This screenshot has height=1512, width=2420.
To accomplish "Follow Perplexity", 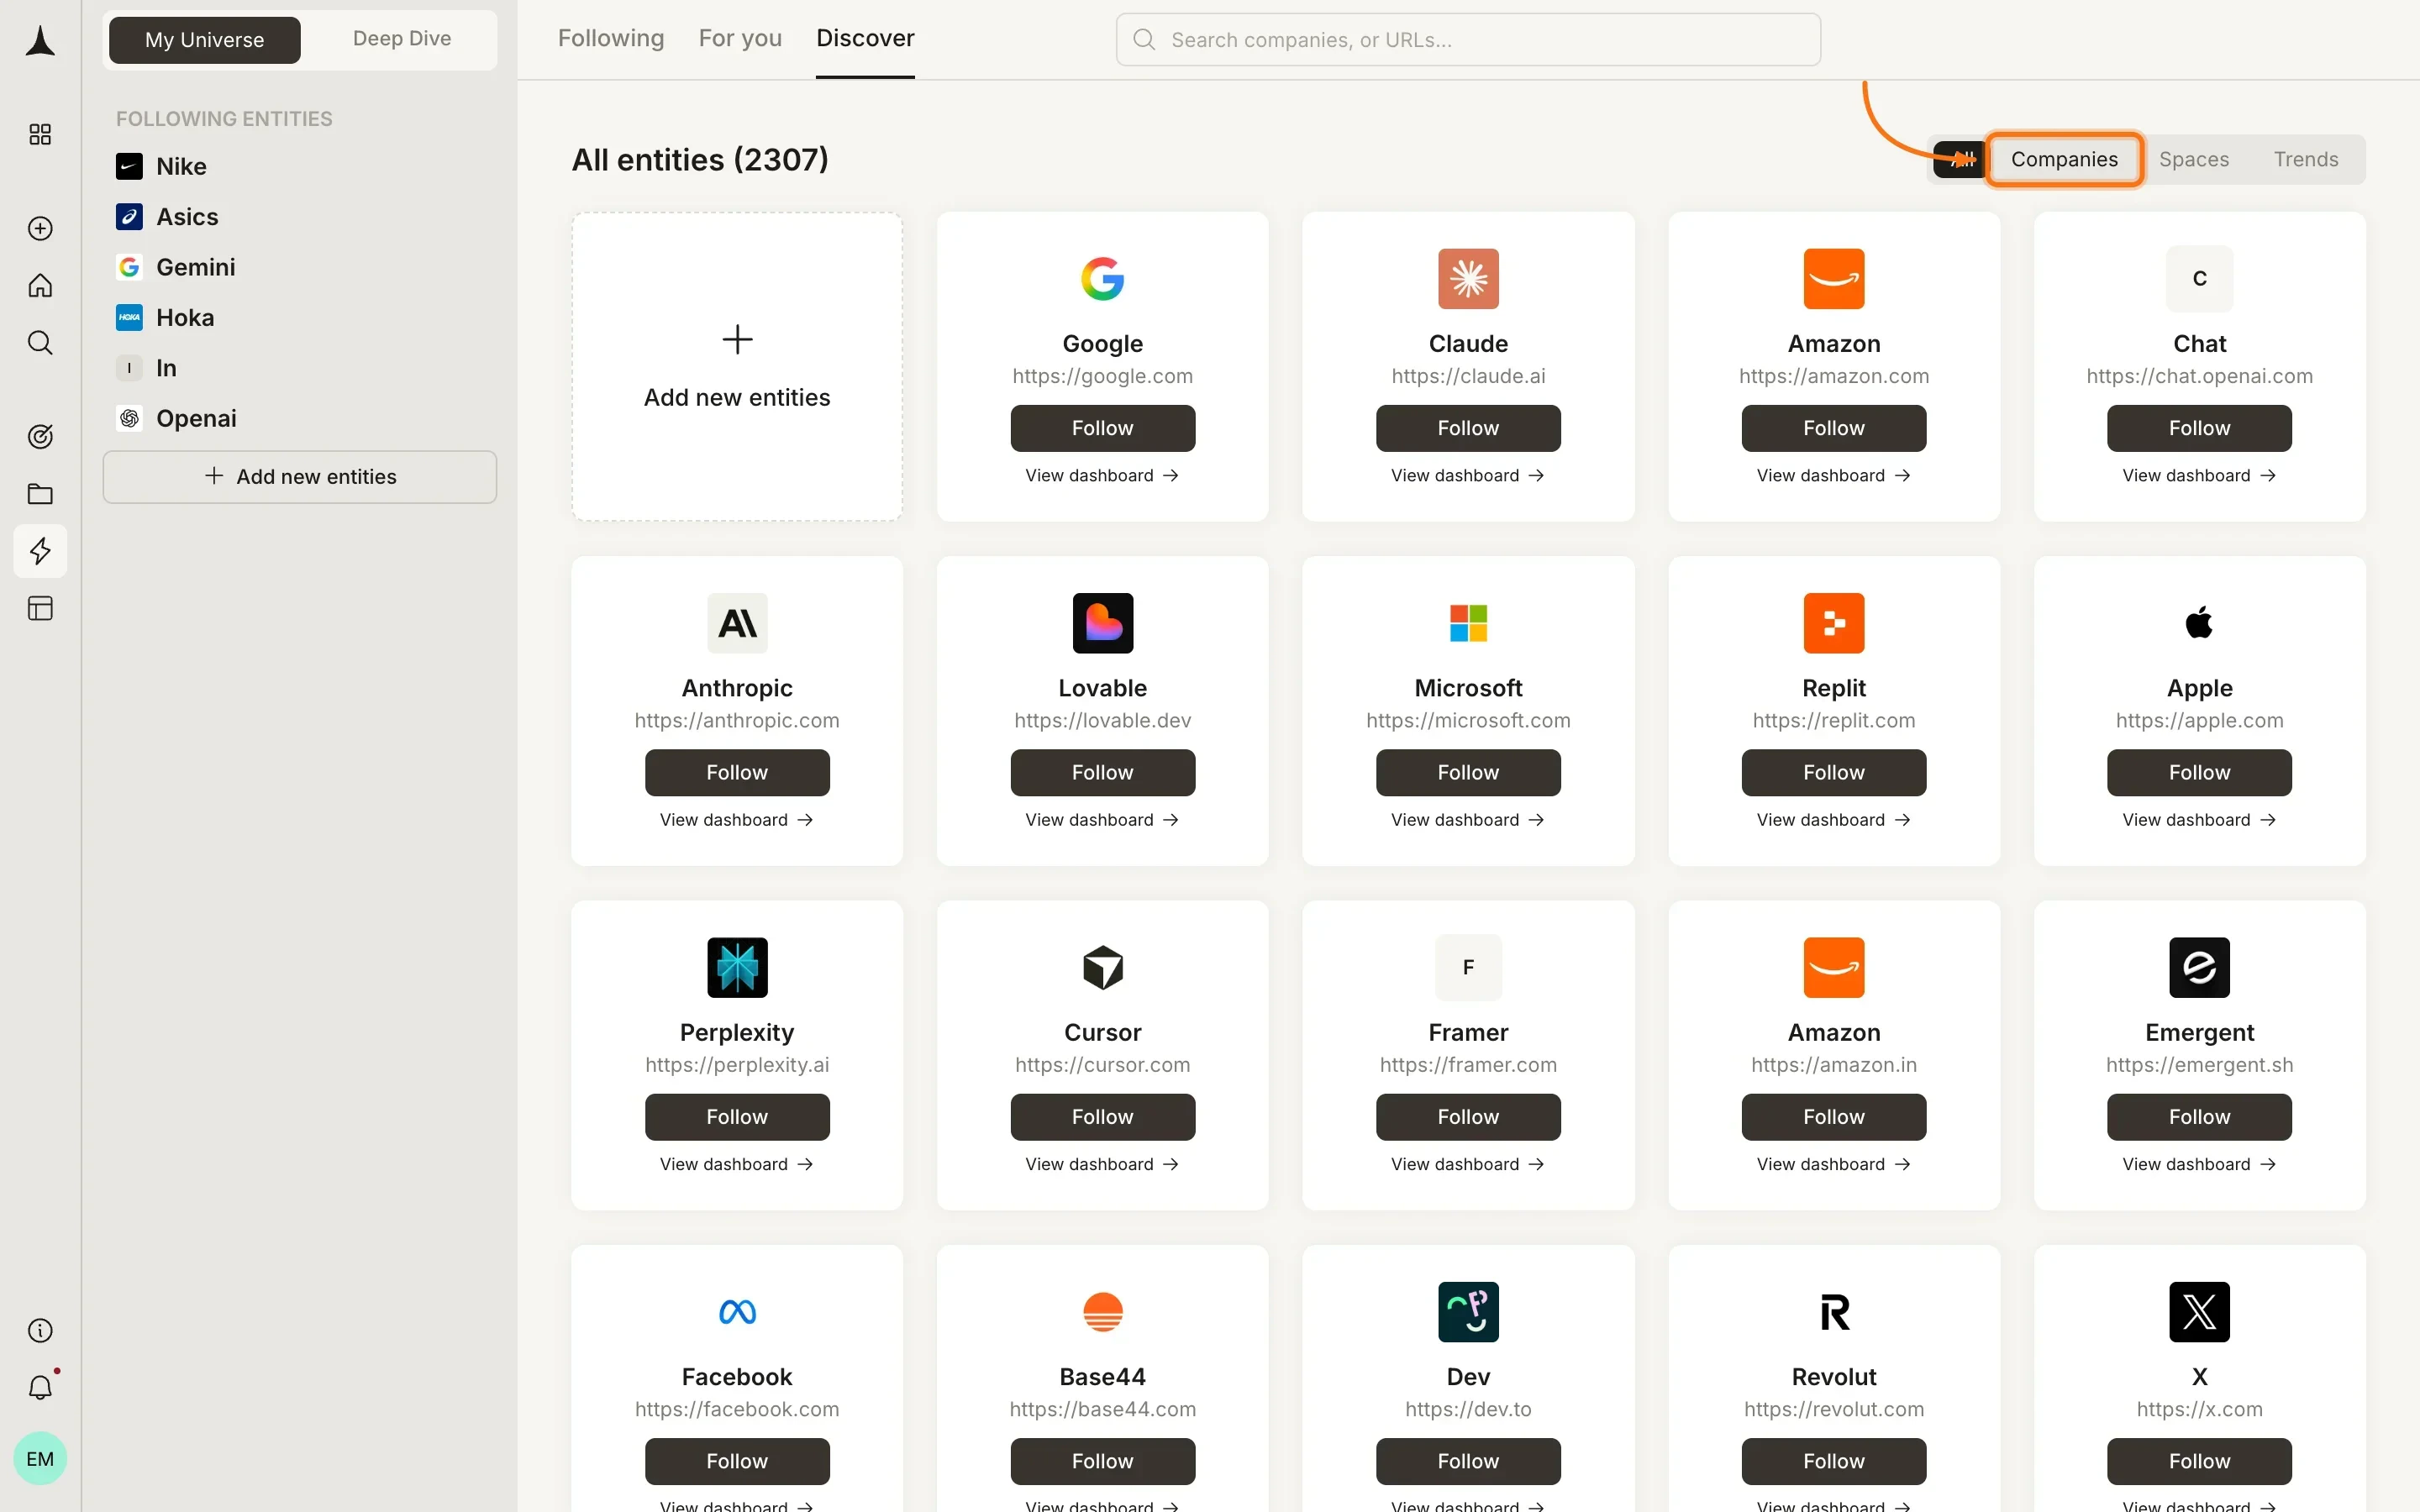I will (737, 1117).
